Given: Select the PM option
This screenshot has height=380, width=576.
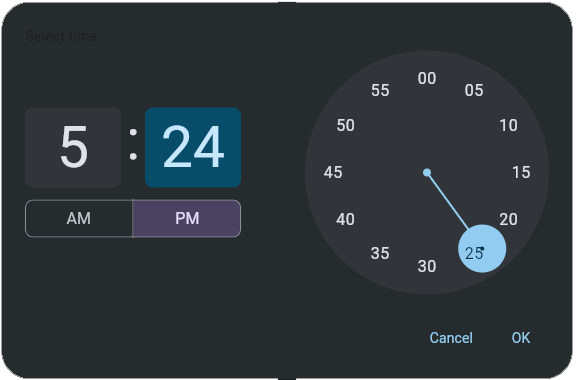Looking at the screenshot, I should [187, 219].
